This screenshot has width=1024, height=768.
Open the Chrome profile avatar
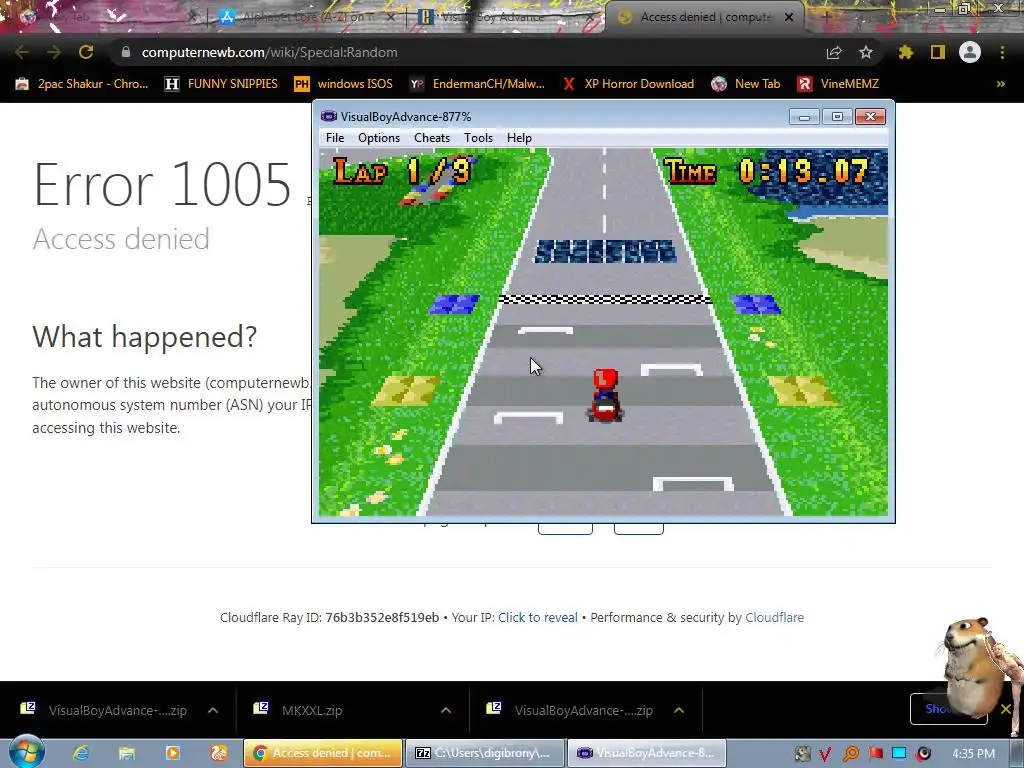(x=970, y=52)
